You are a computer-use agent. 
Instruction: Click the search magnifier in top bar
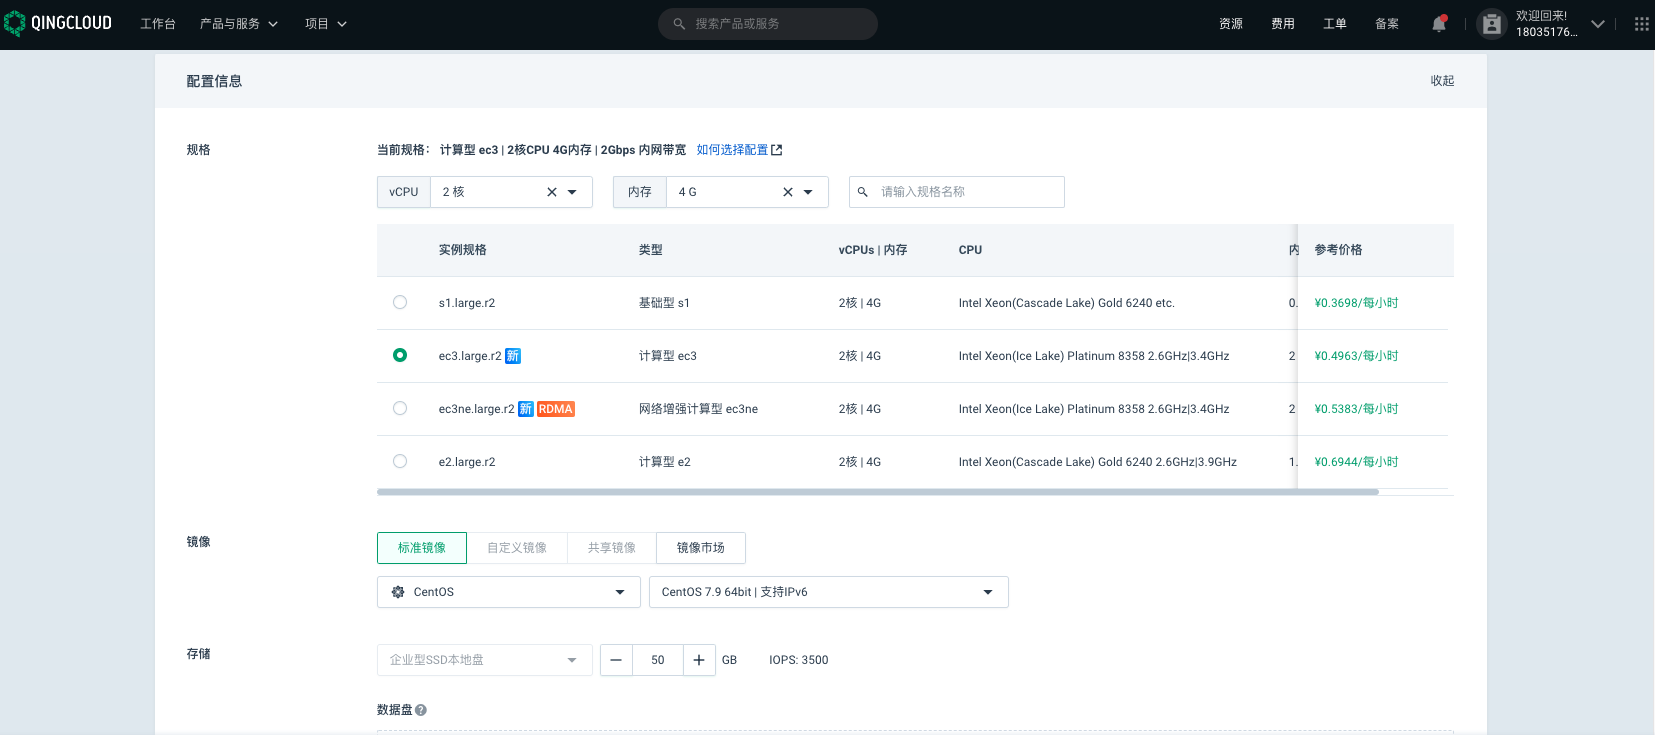(x=679, y=24)
